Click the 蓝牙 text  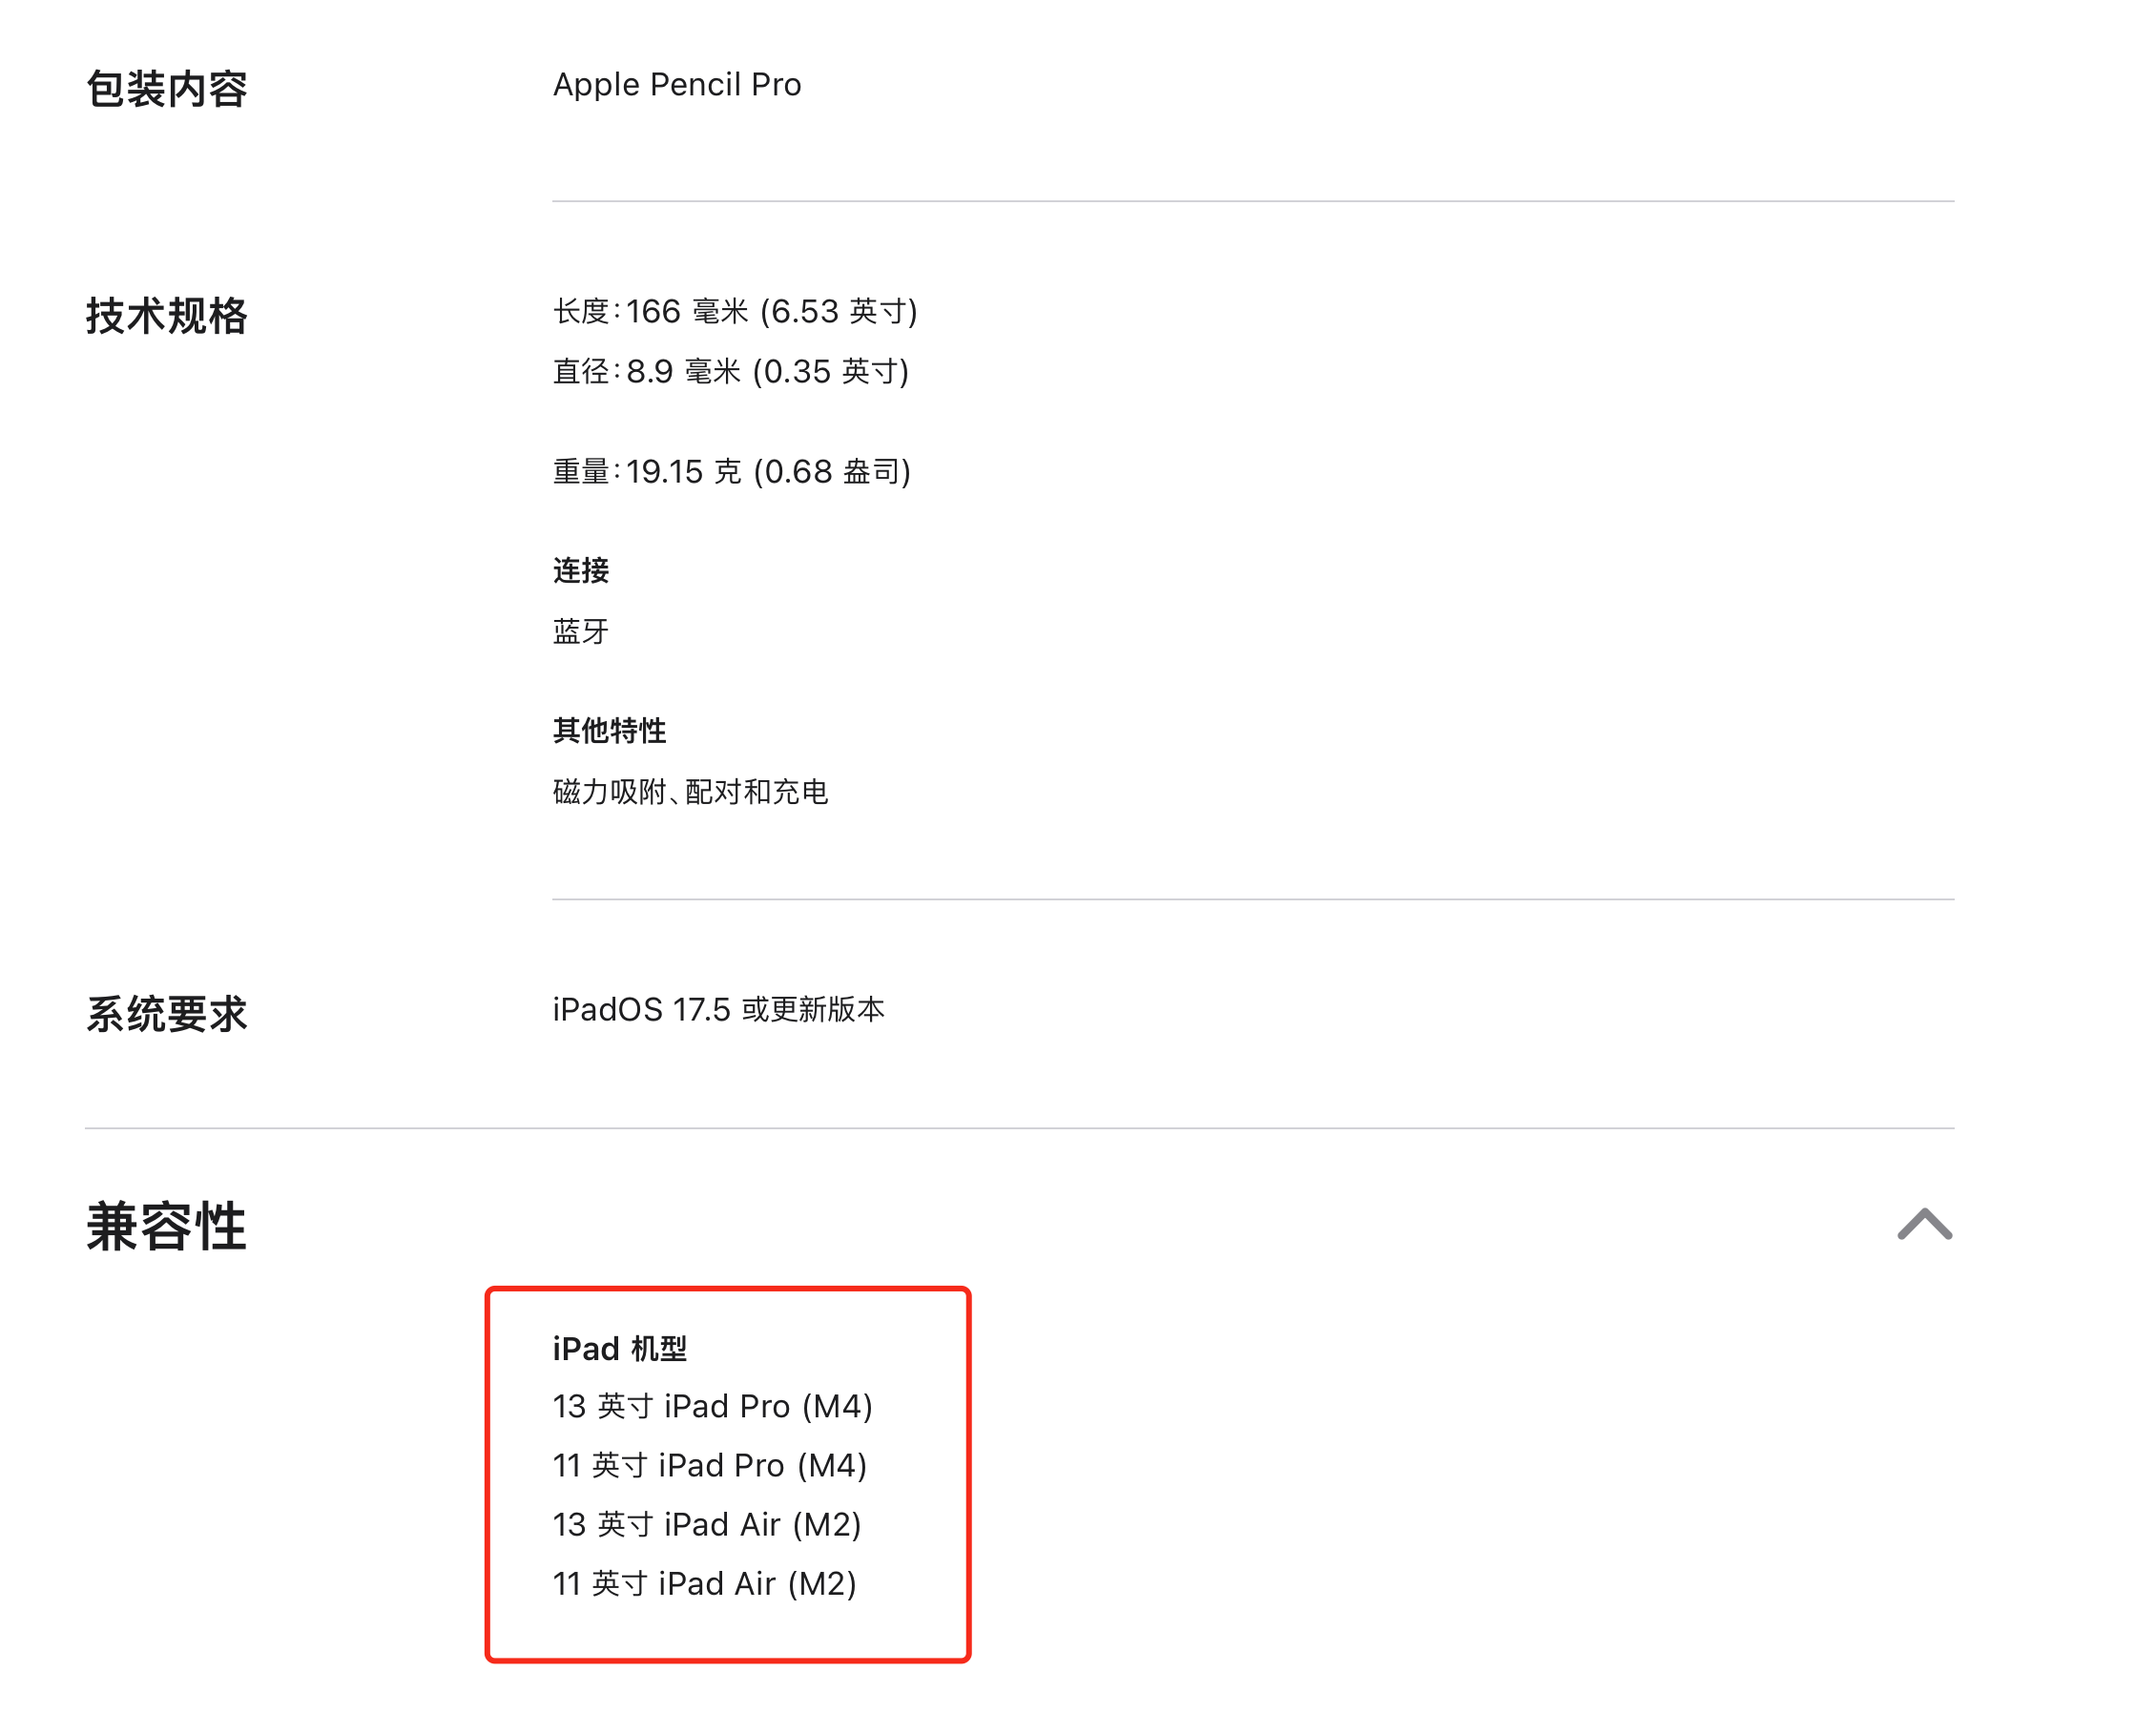click(581, 632)
